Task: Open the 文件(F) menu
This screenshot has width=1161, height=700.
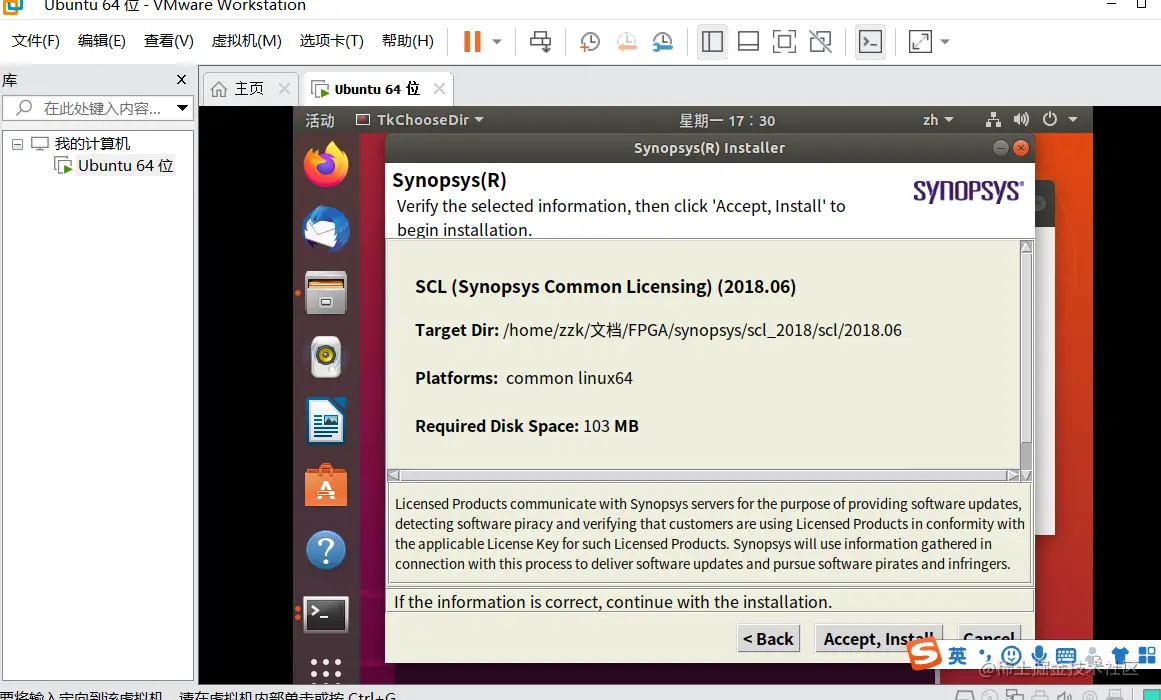Action: click(36, 41)
